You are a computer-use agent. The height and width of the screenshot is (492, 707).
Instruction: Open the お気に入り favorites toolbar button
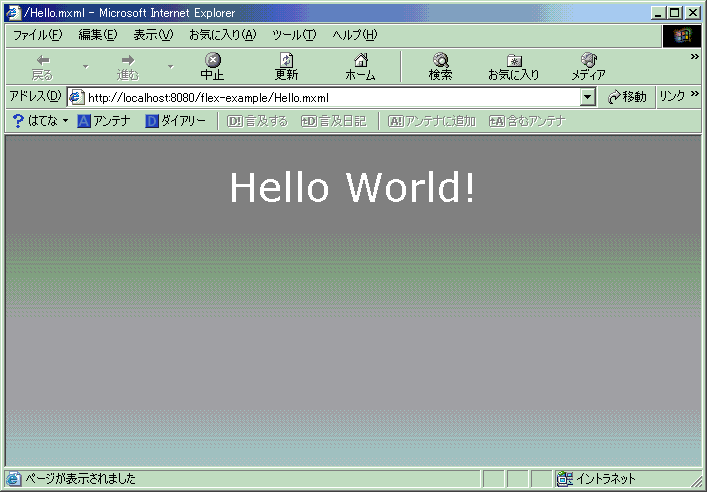click(x=514, y=67)
